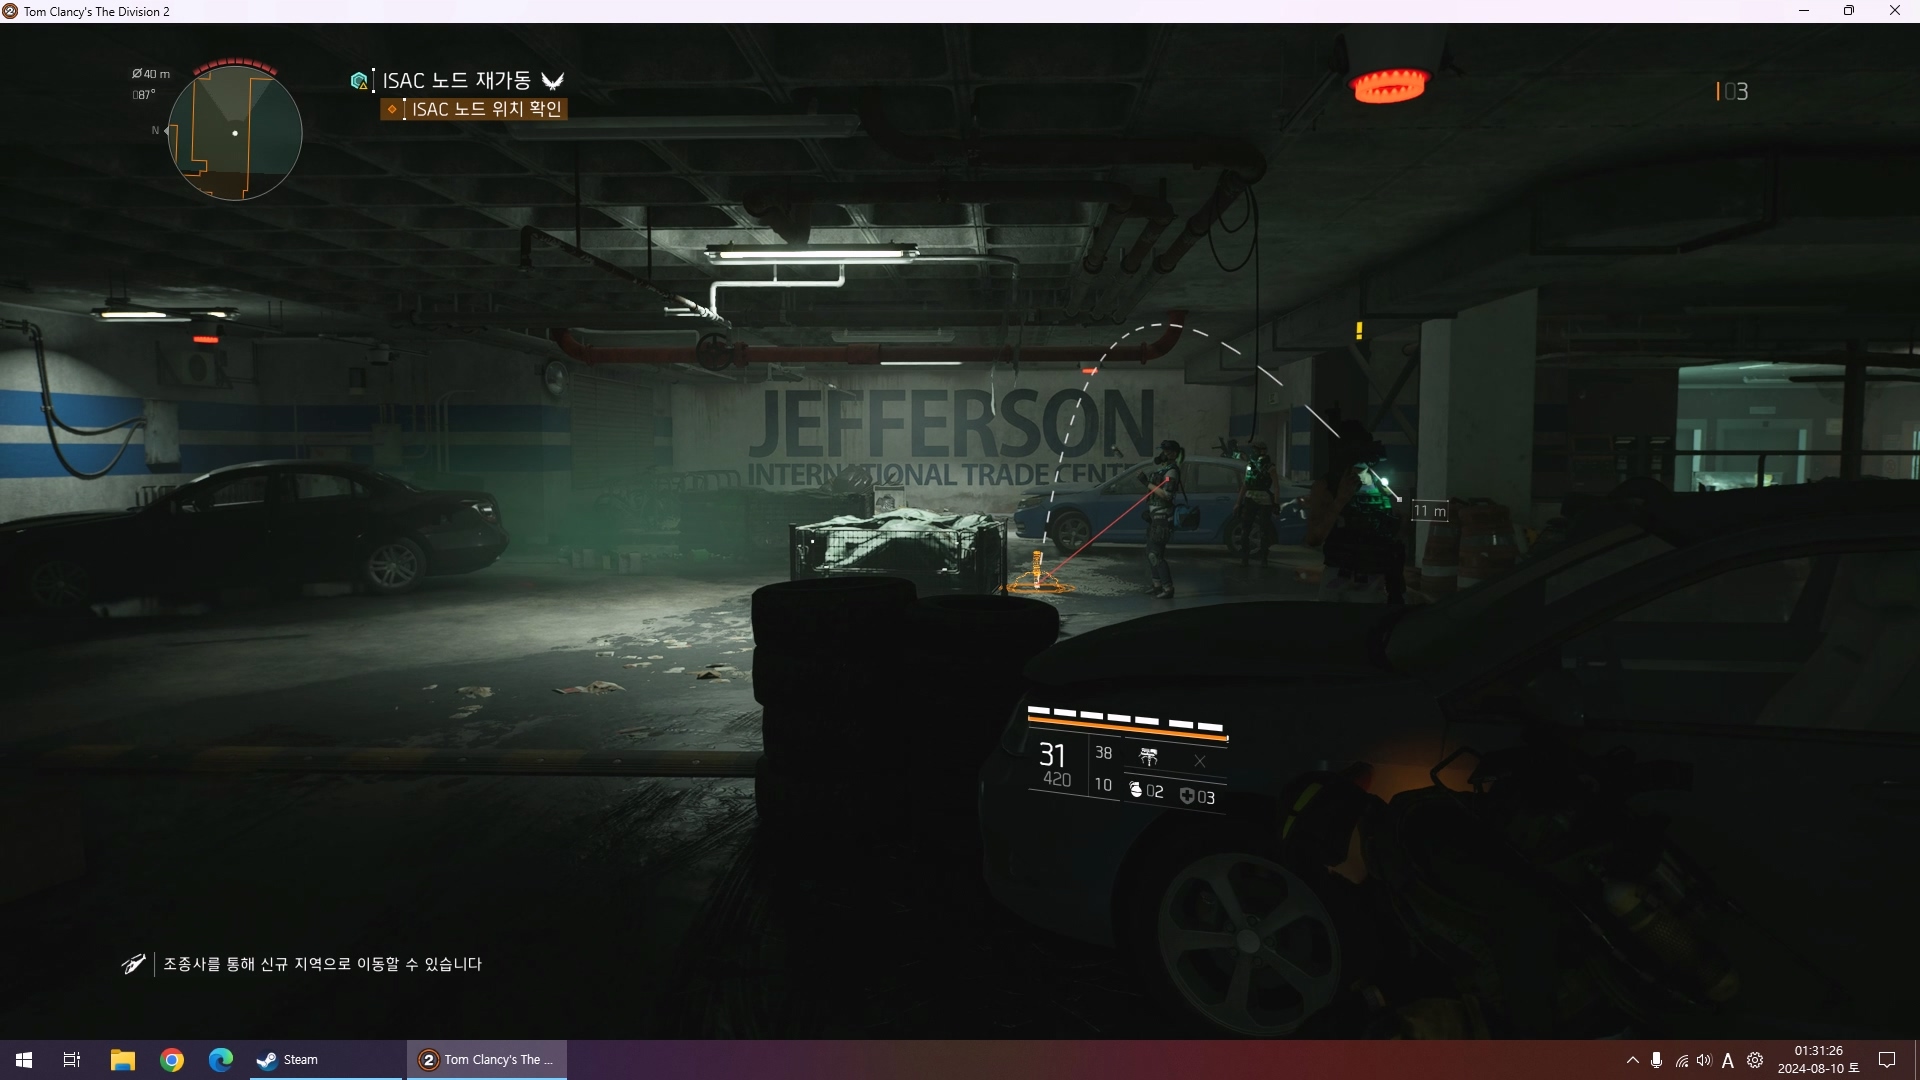Toggle the microphone in system tray
The image size is (1920, 1080).
(1656, 1060)
